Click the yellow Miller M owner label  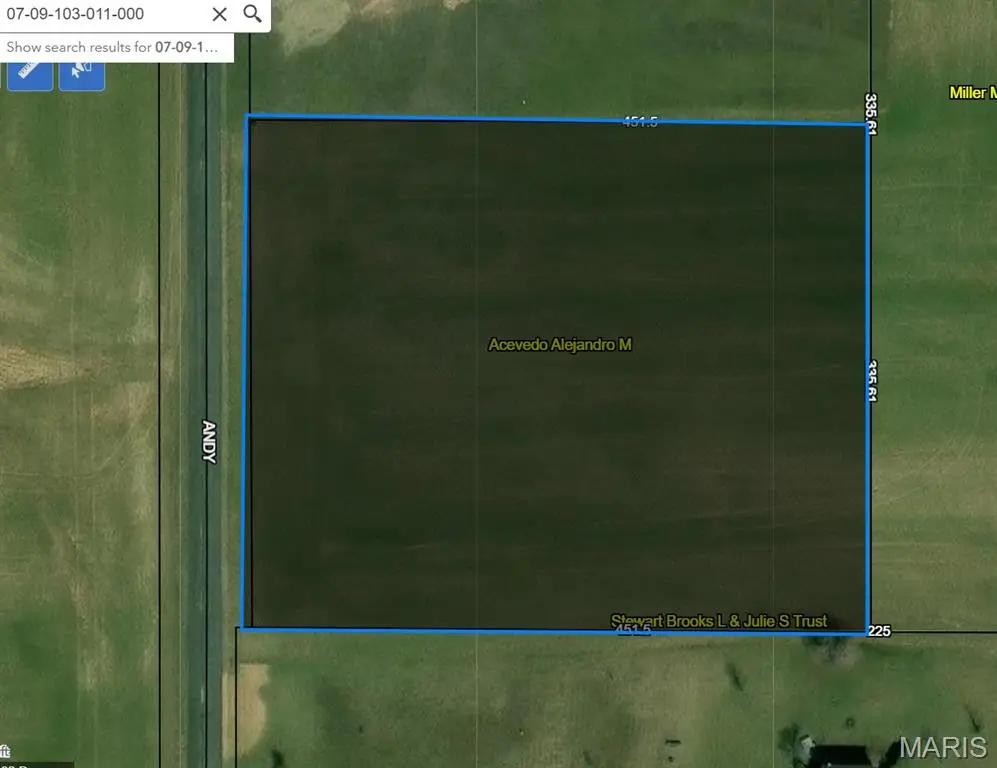972,93
